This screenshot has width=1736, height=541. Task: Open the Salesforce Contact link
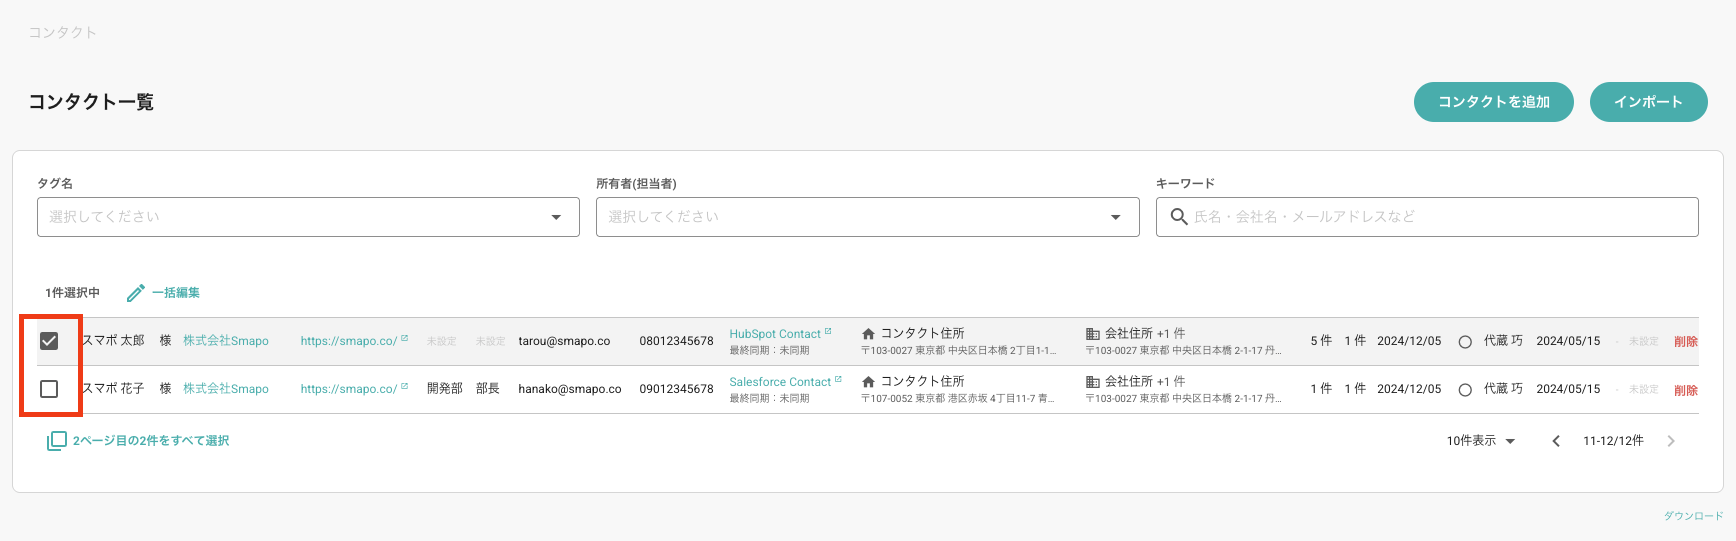point(780,382)
